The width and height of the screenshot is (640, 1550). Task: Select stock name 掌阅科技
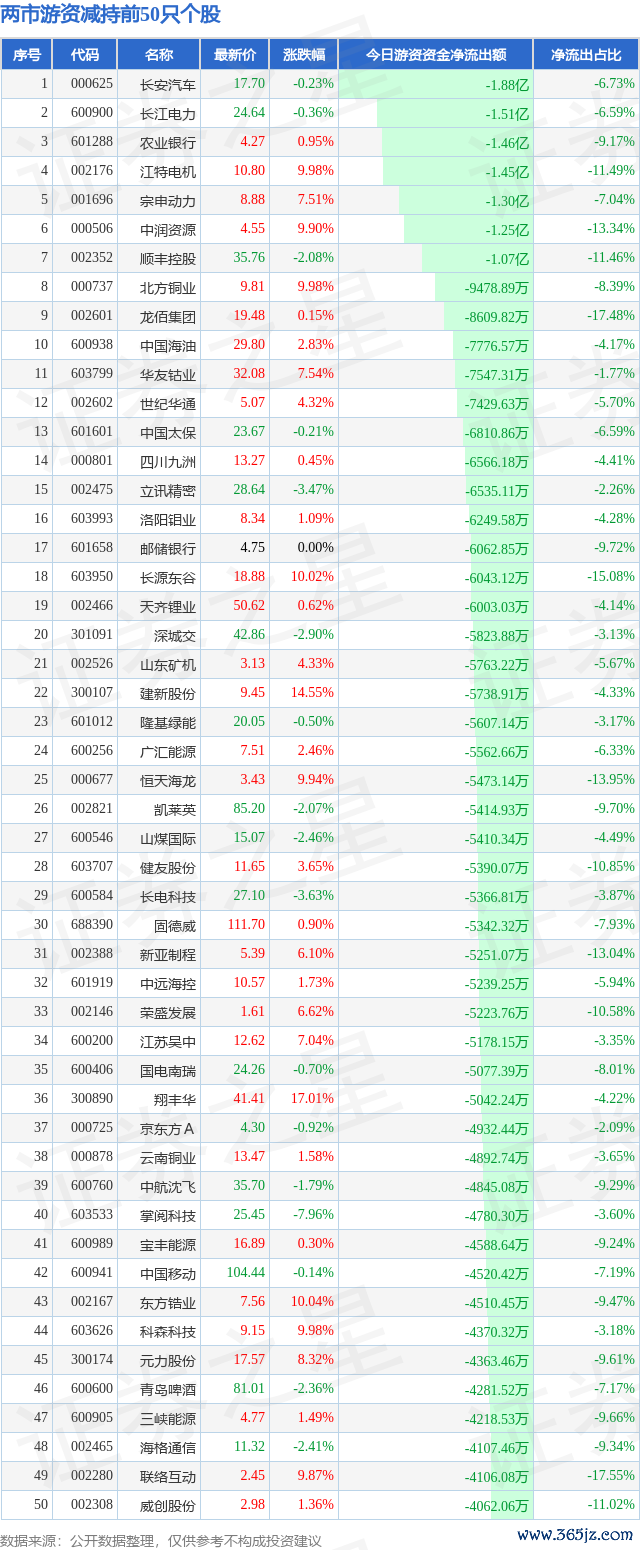(x=168, y=1215)
